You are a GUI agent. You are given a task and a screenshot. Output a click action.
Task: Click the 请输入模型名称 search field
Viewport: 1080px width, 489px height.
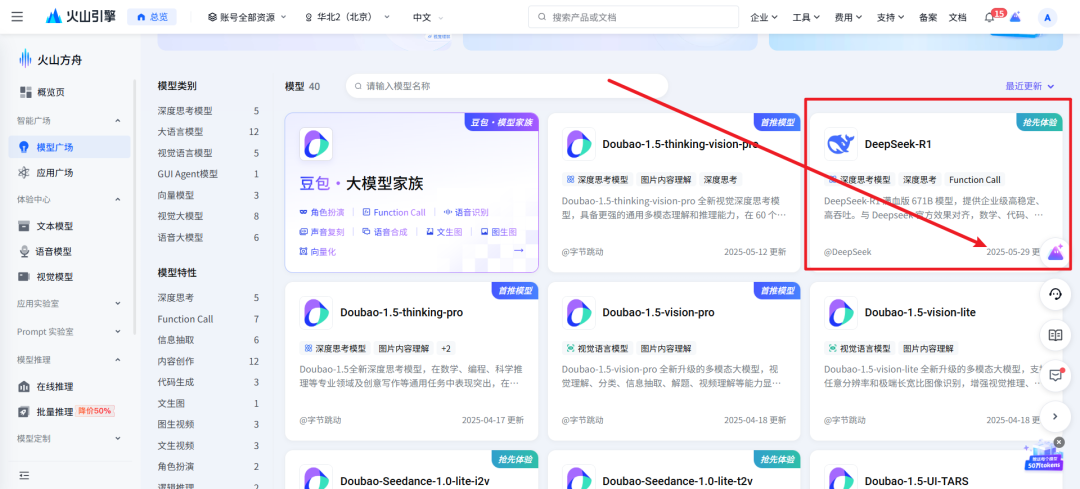(x=507, y=86)
